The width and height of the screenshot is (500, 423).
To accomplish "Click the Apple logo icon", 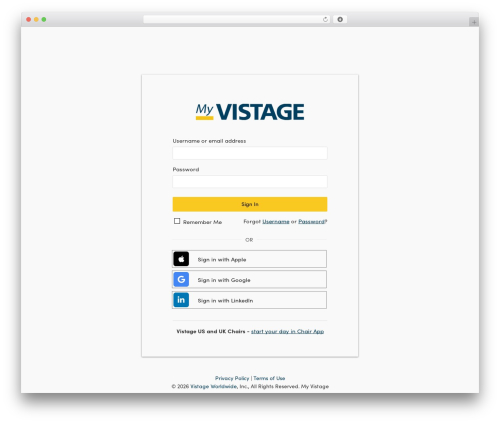I will (181, 259).
